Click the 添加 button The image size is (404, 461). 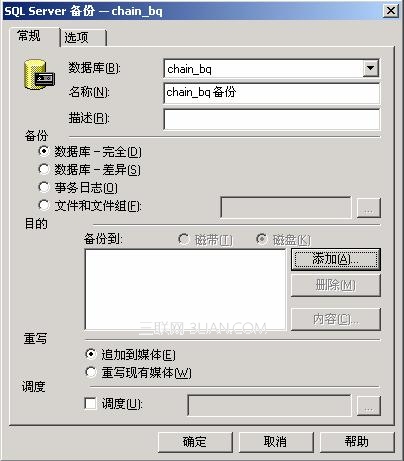click(x=336, y=259)
